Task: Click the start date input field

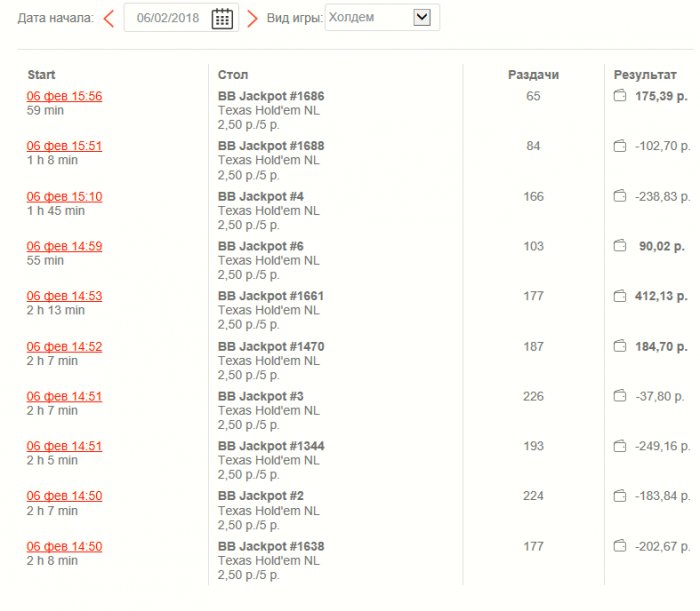Action: (167, 18)
